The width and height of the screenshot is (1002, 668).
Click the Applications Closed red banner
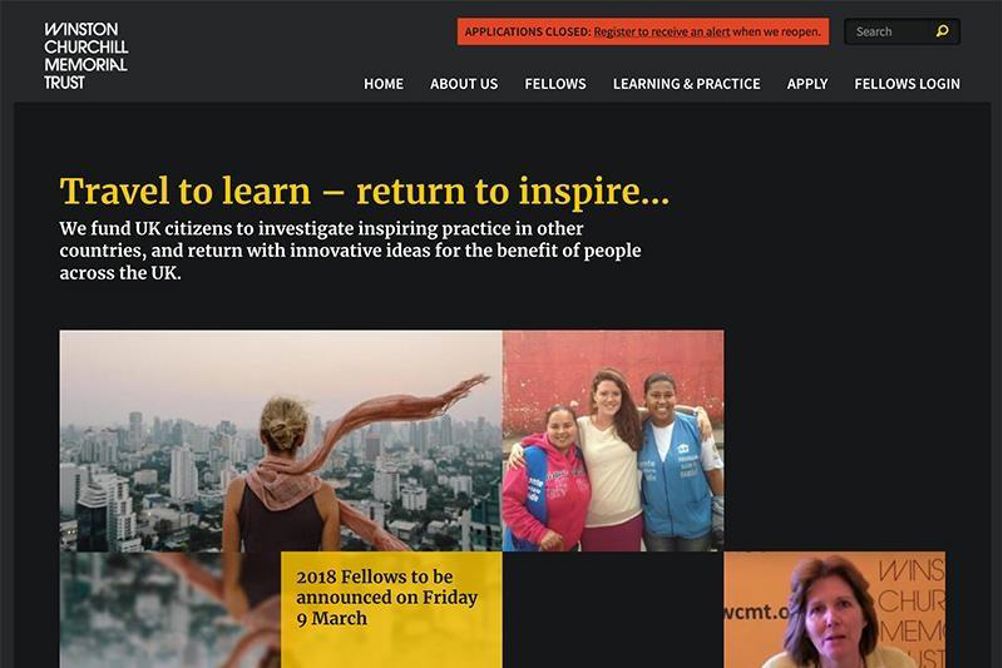pos(643,31)
